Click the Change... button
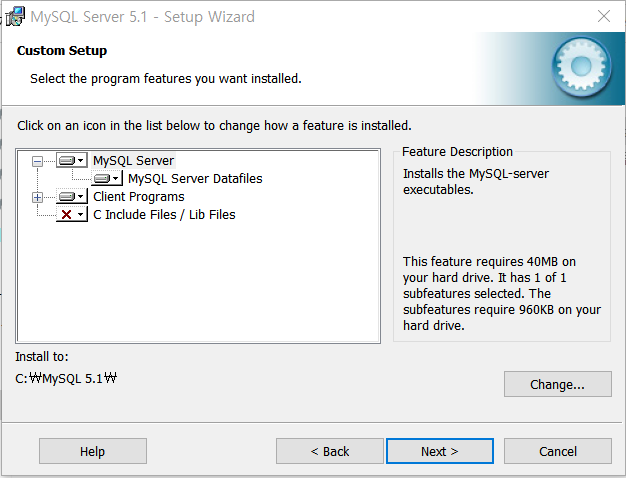Screen dimensions: 626x478 pyautogui.click(x=557, y=384)
